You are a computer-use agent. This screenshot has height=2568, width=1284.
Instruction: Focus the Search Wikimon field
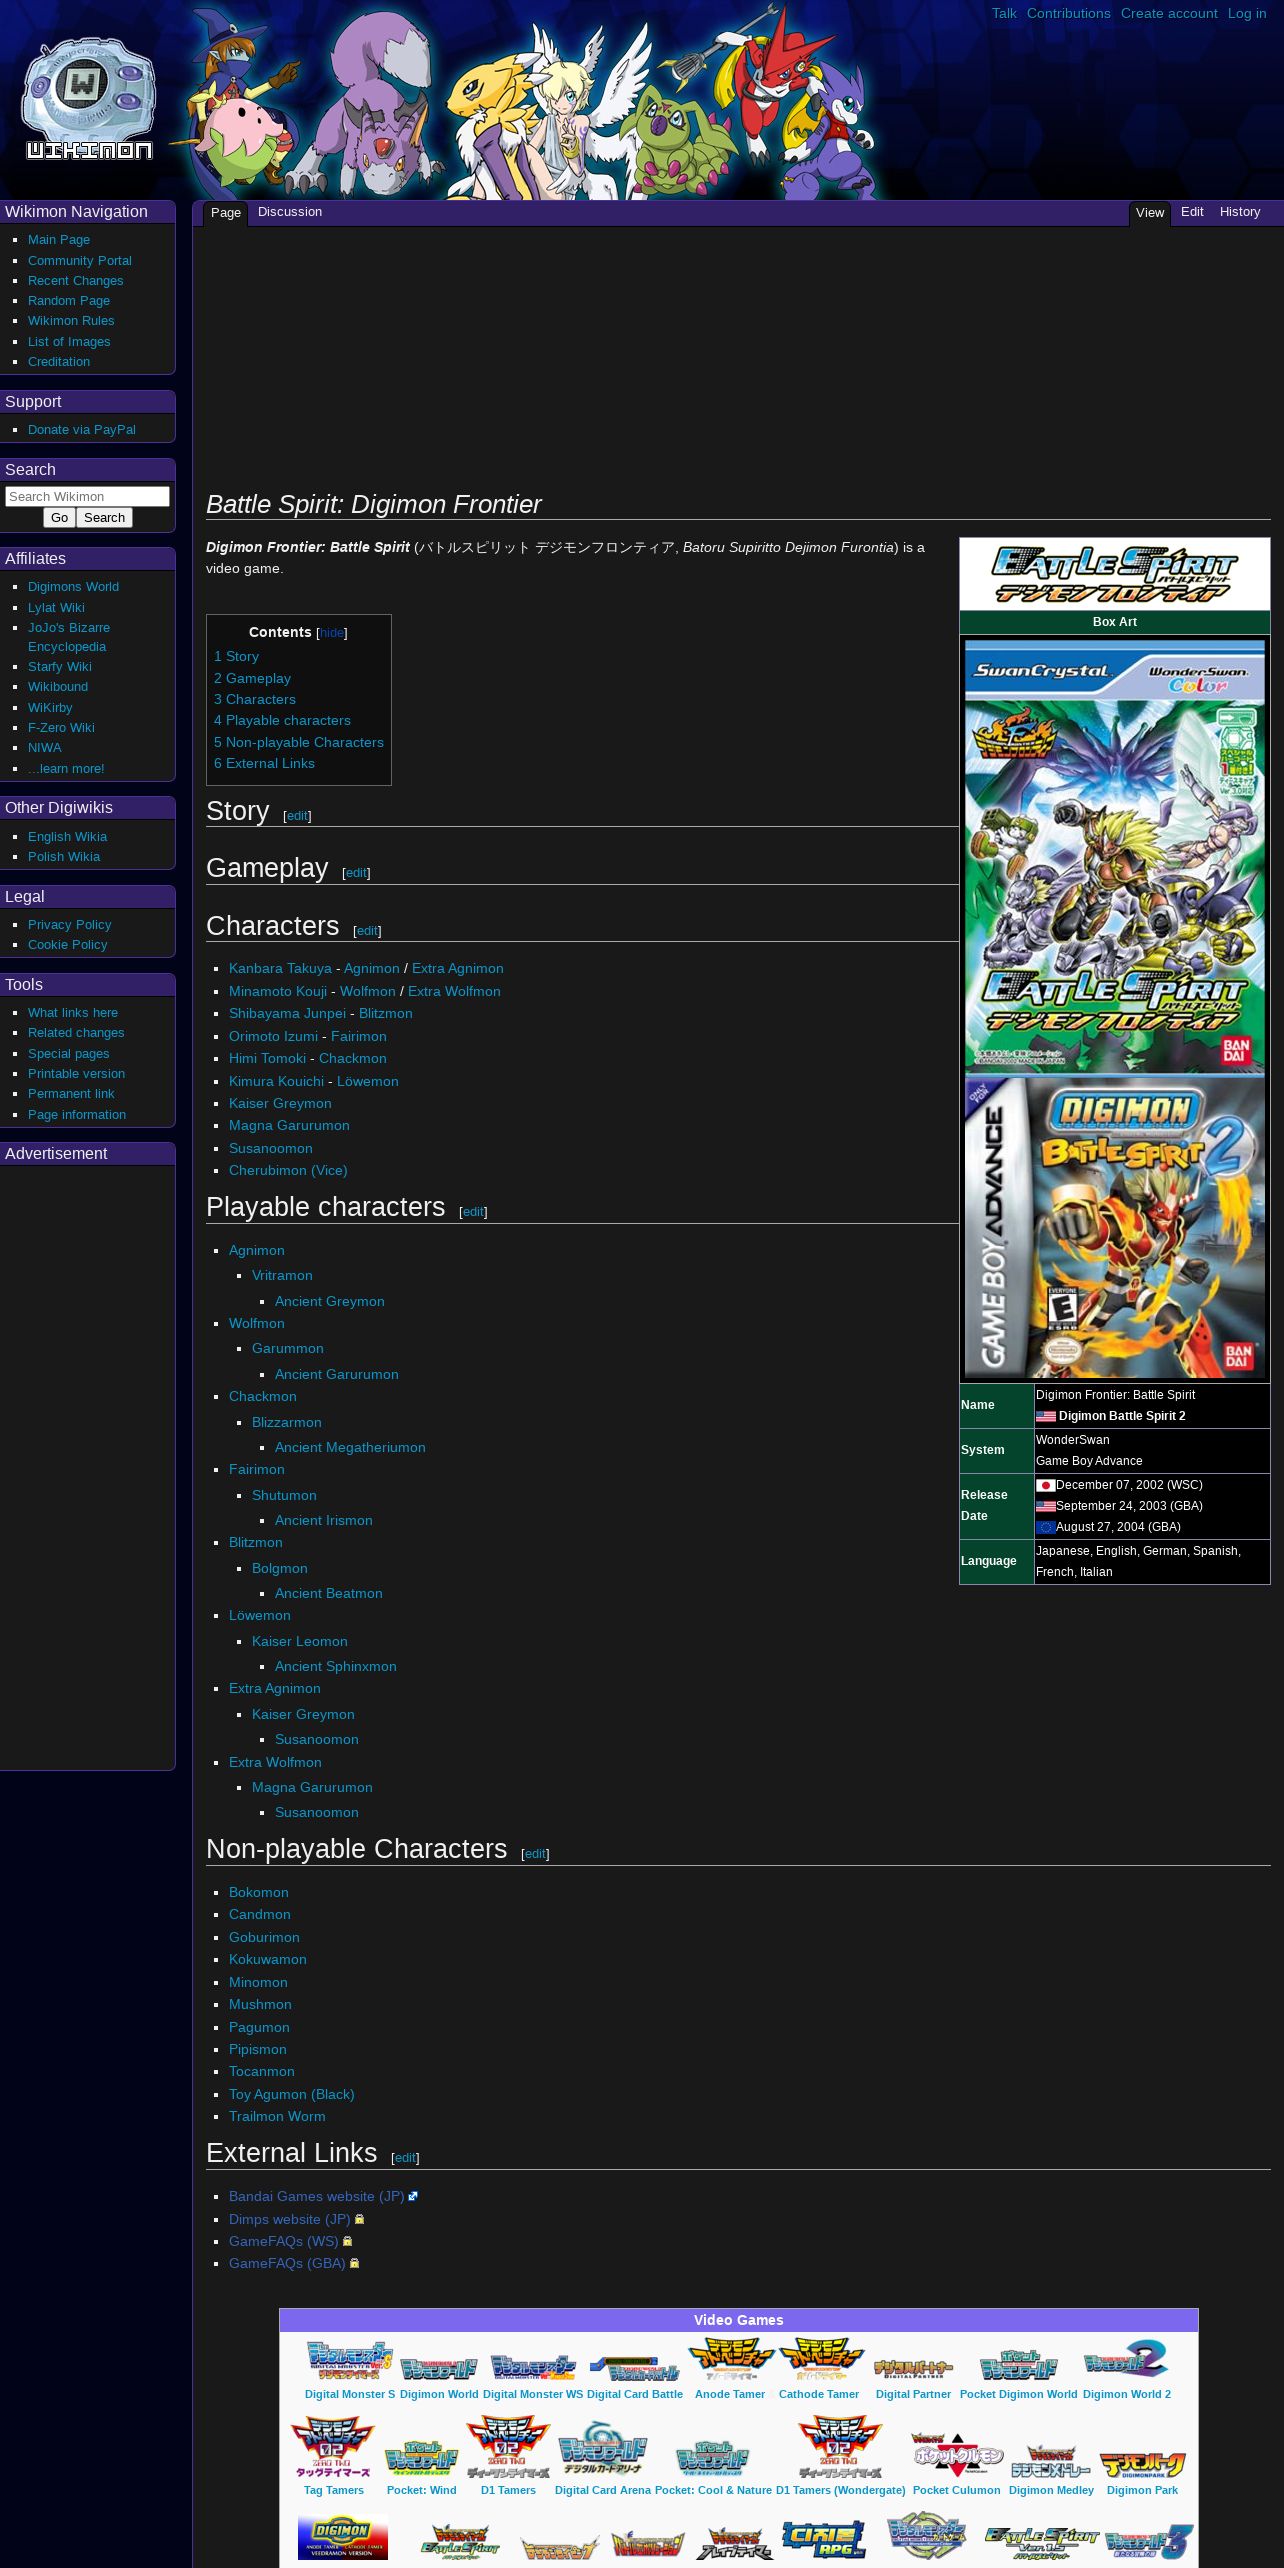[x=87, y=496]
